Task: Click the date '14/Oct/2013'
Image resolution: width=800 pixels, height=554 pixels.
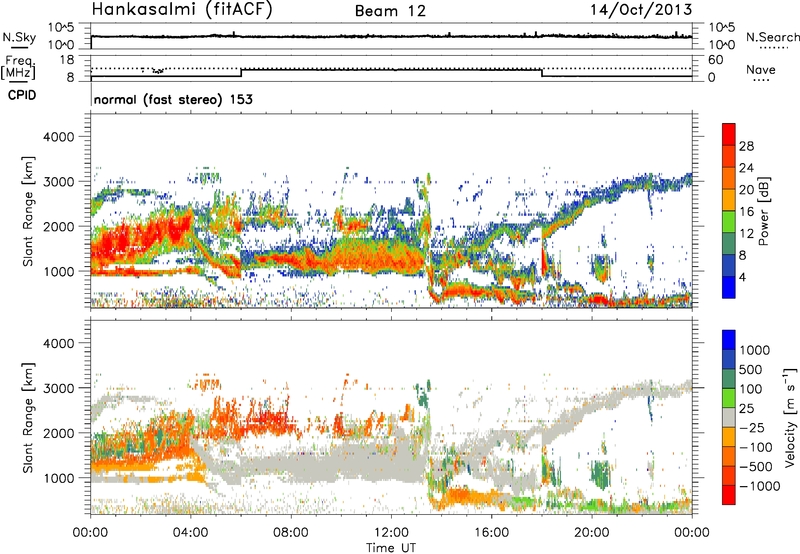Action: (641, 9)
